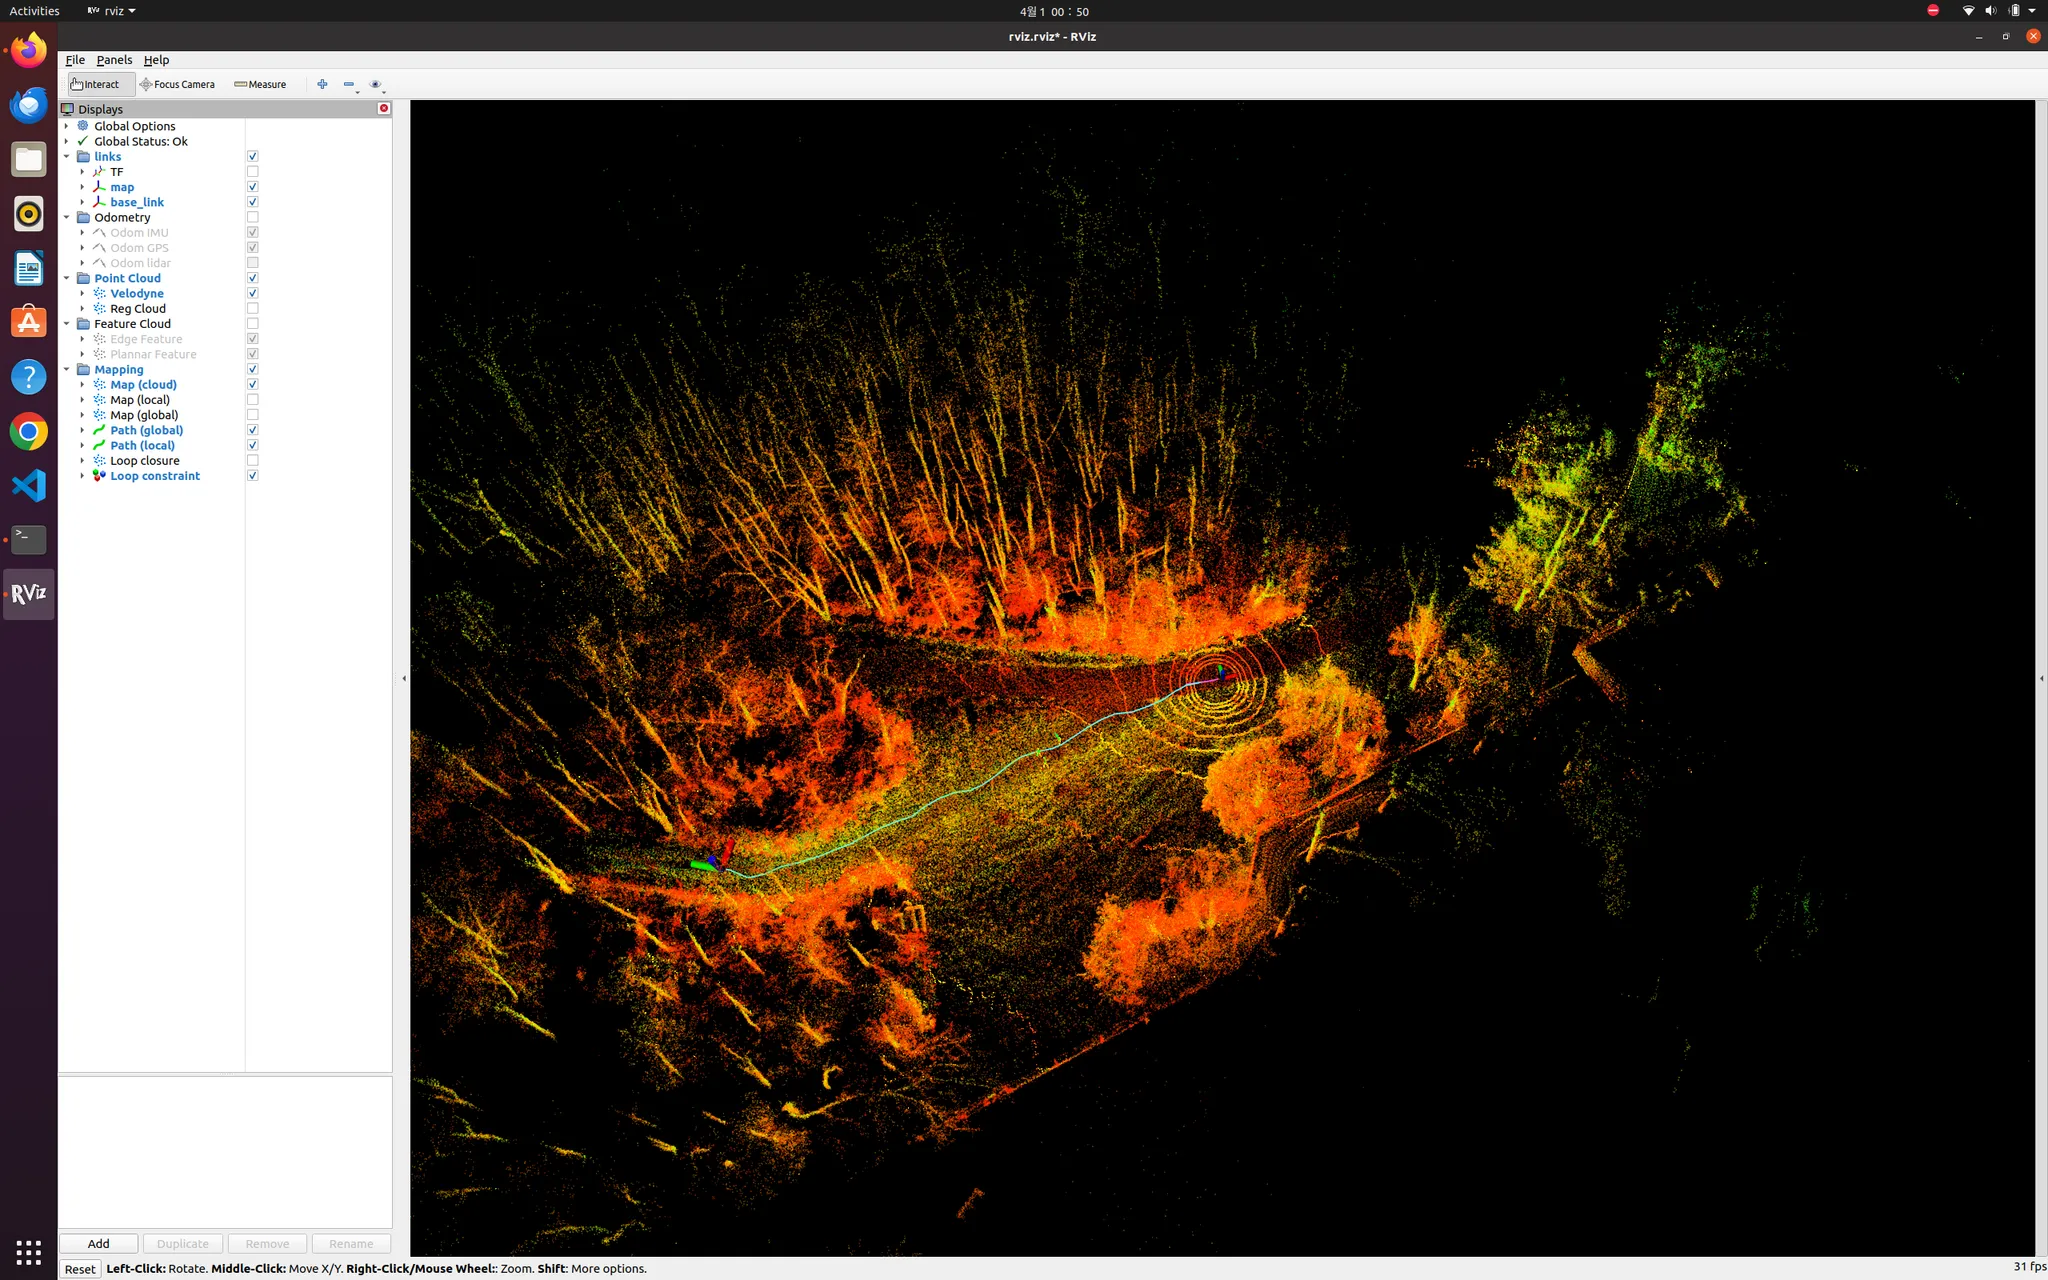2048x1280 pixels.
Task: Select the Measure tool
Action: pos(260,84)
